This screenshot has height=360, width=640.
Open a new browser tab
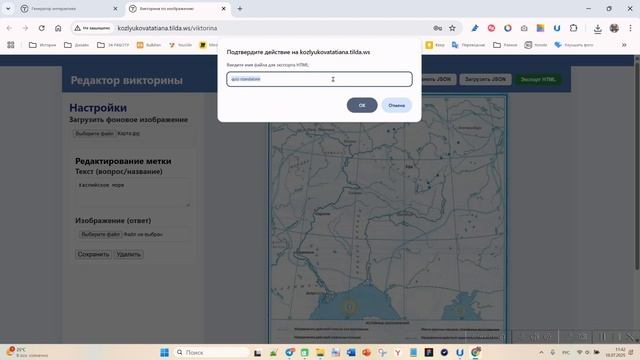[240, 9]
